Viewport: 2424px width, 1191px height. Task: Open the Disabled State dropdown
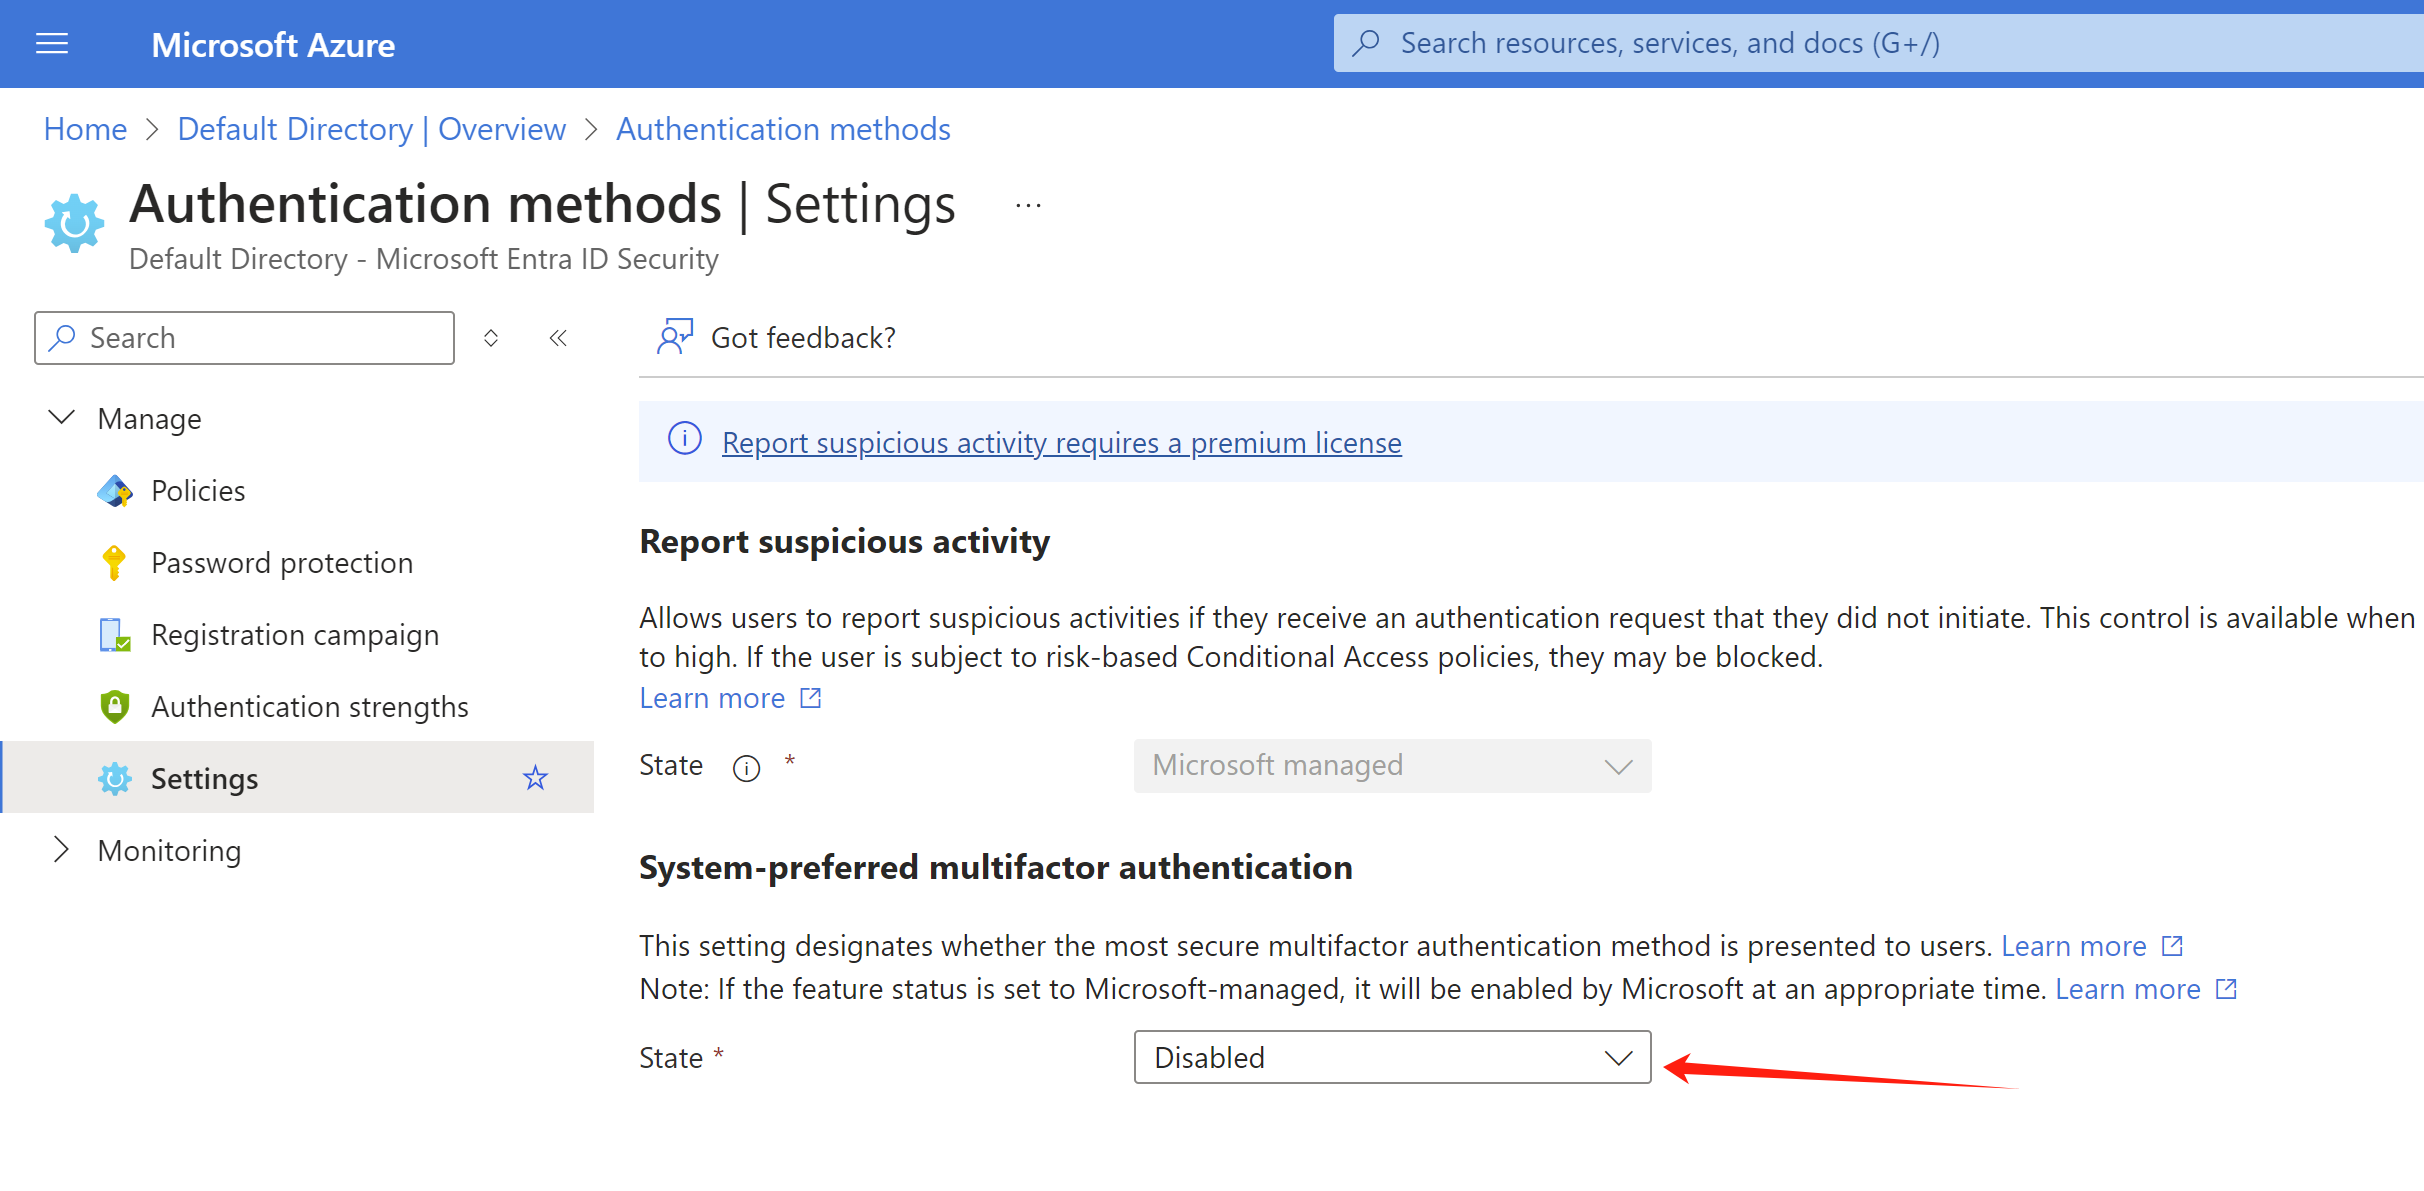[x=1391, y=1057]
